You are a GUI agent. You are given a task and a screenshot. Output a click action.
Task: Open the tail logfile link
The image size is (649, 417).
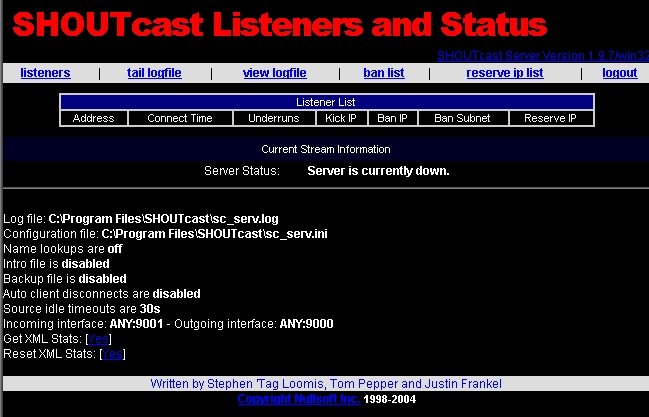(x=154, y=73)
